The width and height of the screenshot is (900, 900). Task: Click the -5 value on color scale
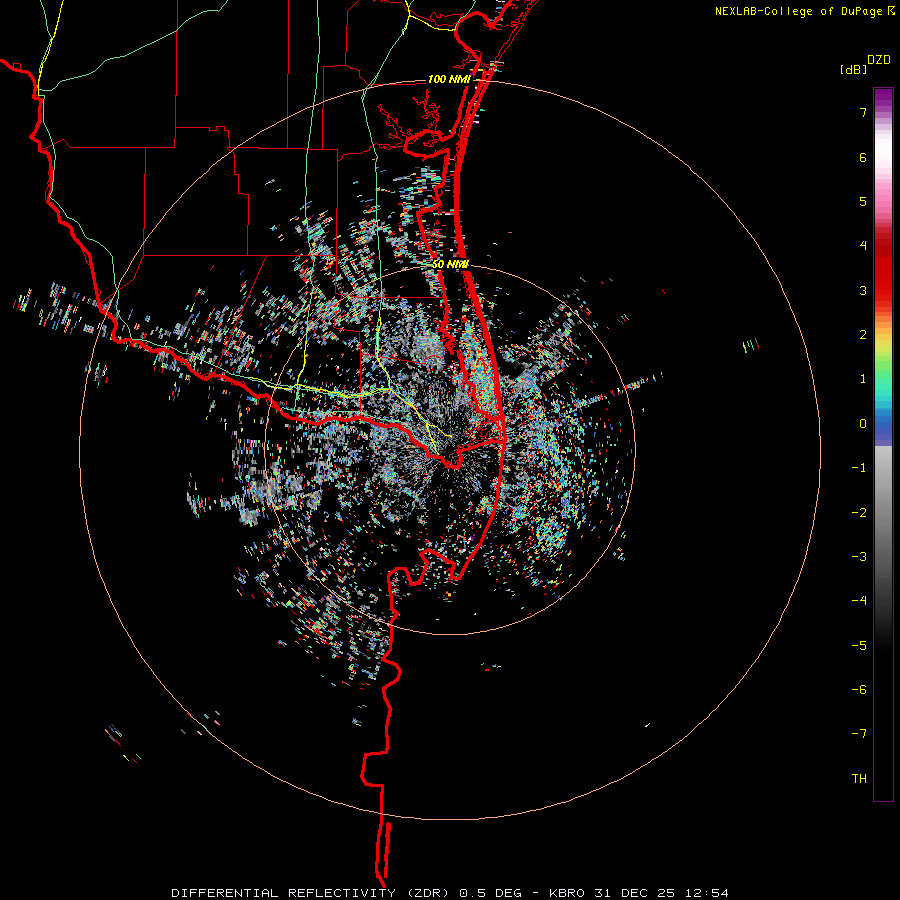click(859, 646)
